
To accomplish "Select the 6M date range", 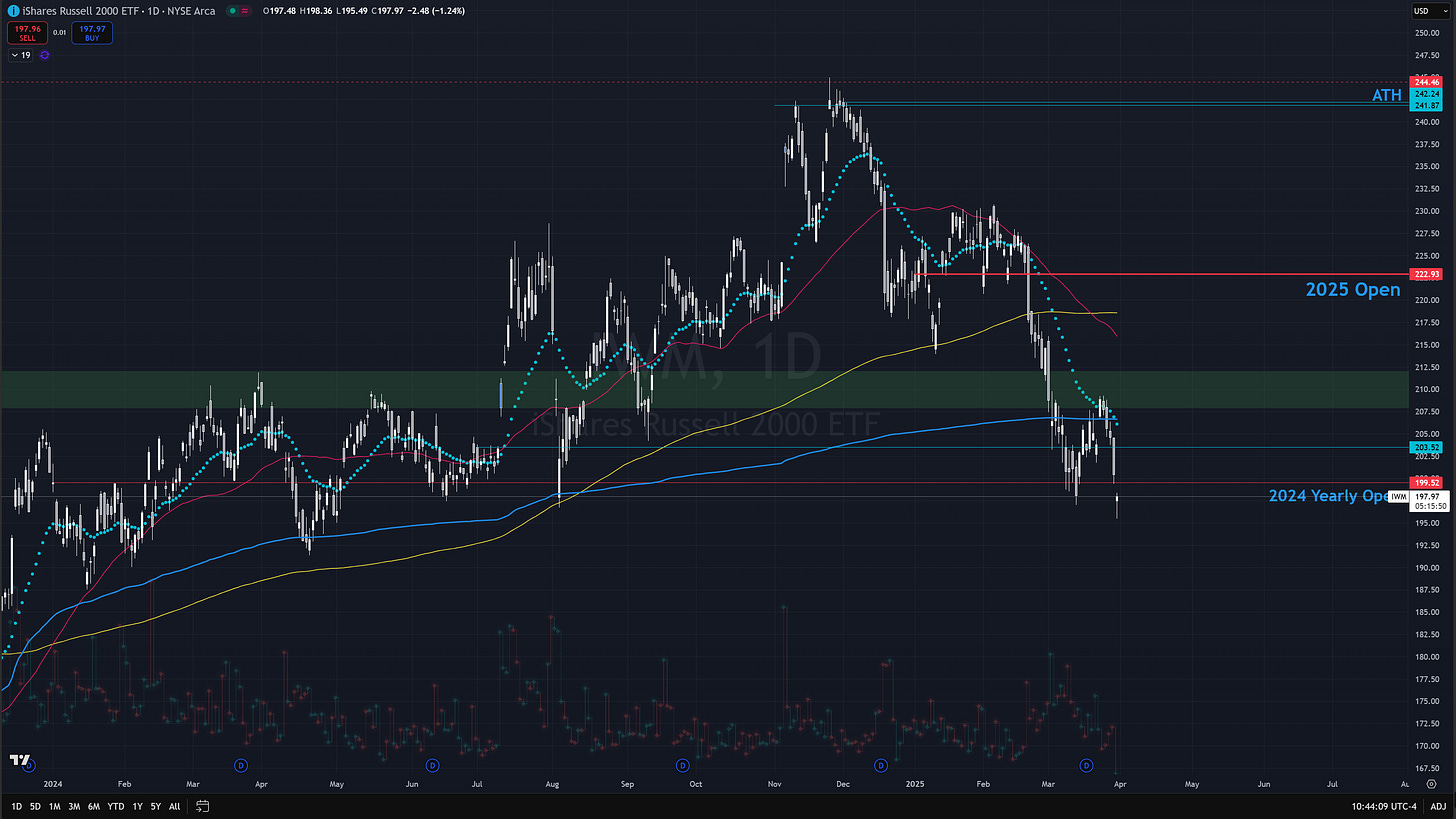I will [94, 805].
